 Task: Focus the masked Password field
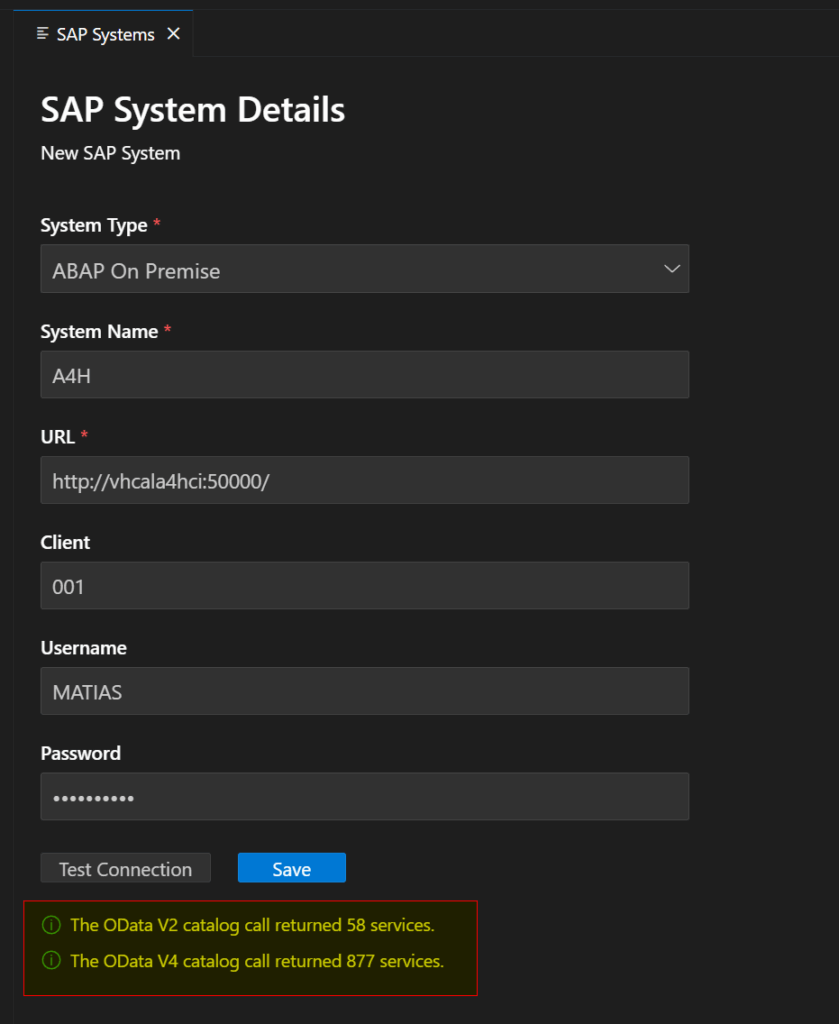tap(364, 797)
